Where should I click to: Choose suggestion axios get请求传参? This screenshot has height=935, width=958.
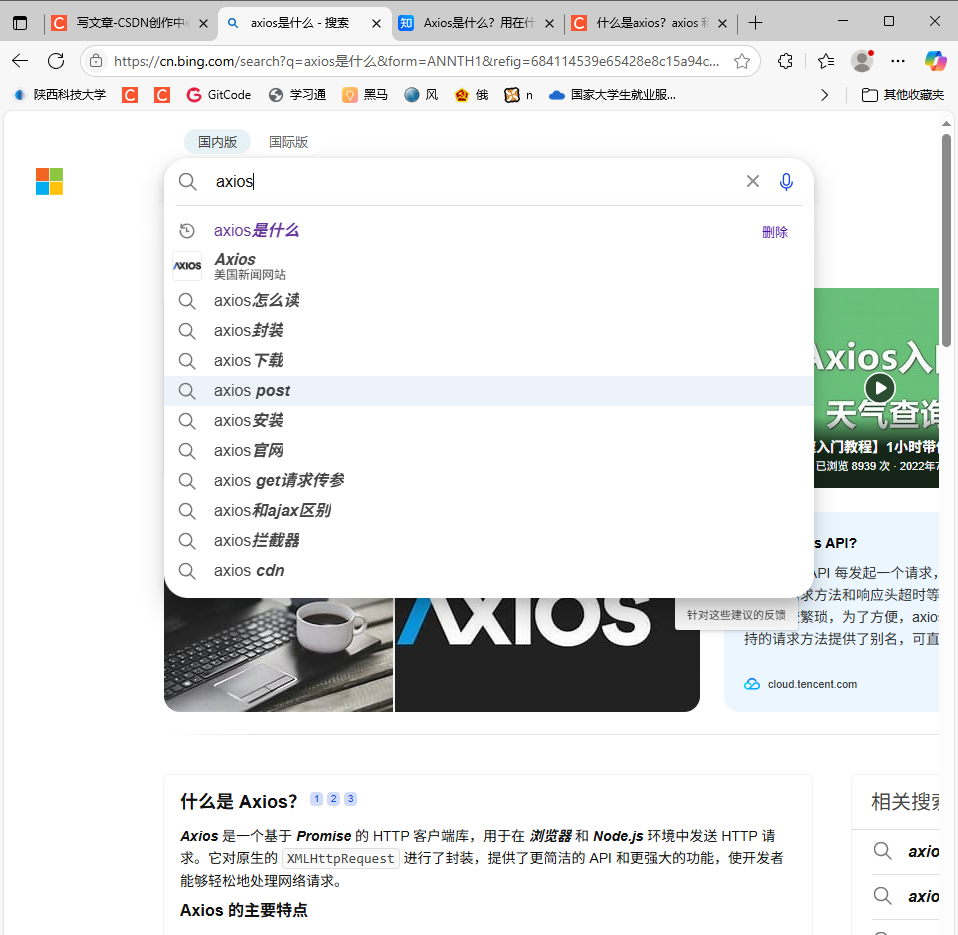[x=489, y=480]
